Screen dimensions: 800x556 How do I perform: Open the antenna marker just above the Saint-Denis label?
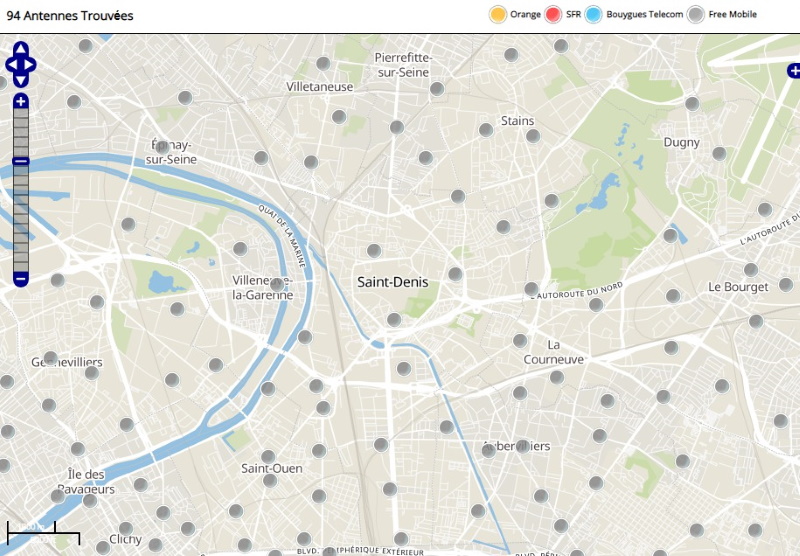(x=374, y=250)
